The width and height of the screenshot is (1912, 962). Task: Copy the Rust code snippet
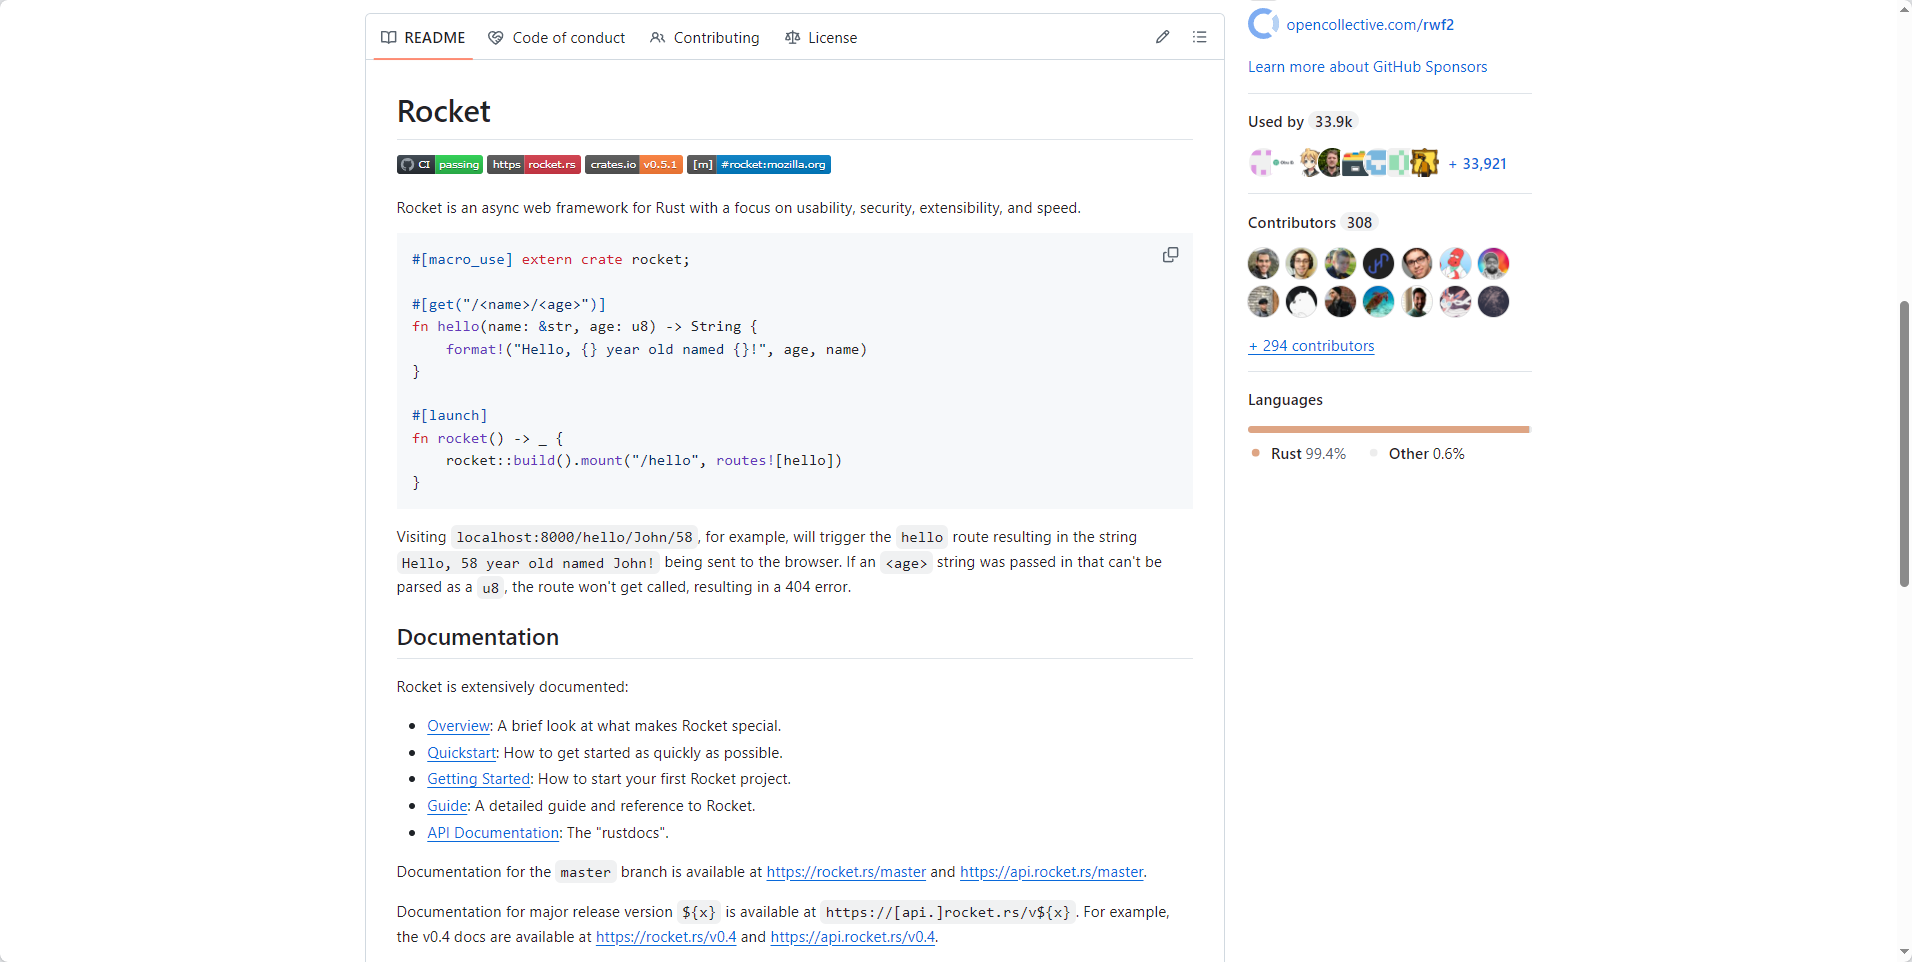1170,255
